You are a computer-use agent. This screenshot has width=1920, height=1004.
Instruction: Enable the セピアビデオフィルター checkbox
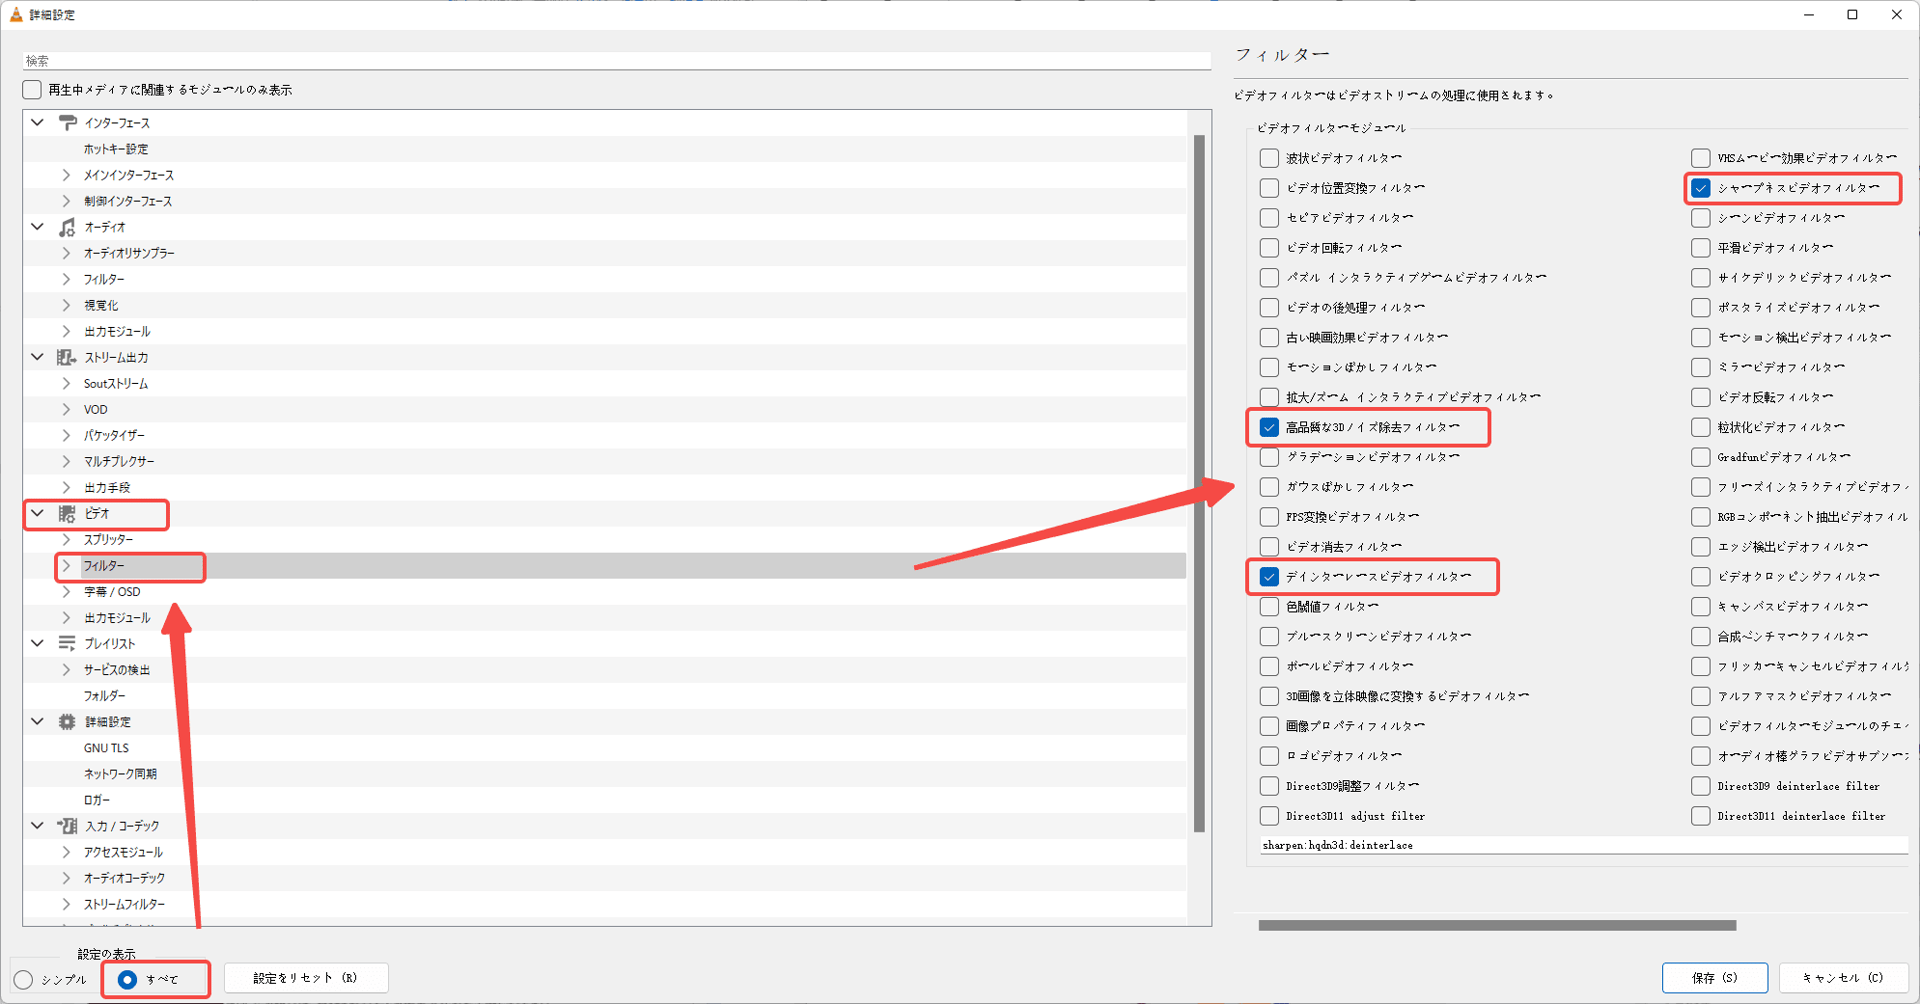tap(1269, 218)
